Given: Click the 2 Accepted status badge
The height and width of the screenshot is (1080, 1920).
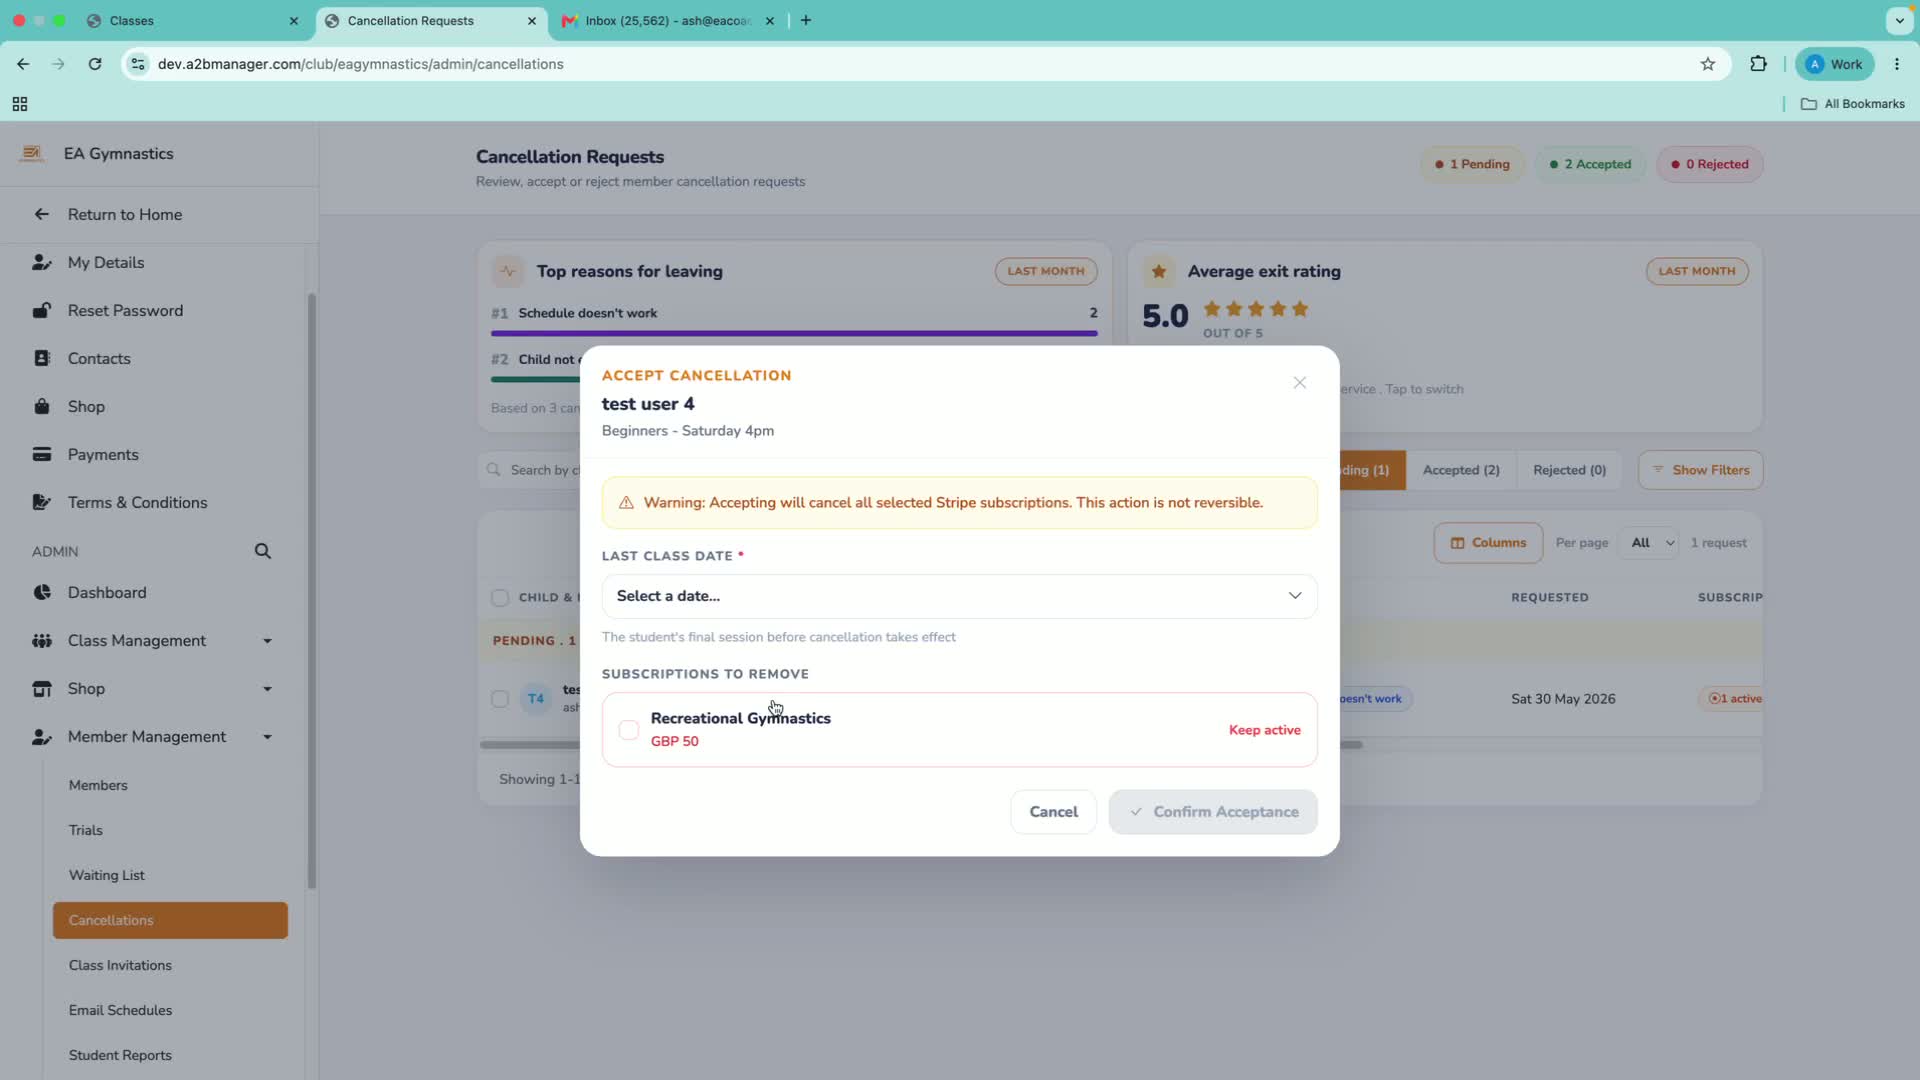Looking at the screenshot, I should coord(1590,164).
